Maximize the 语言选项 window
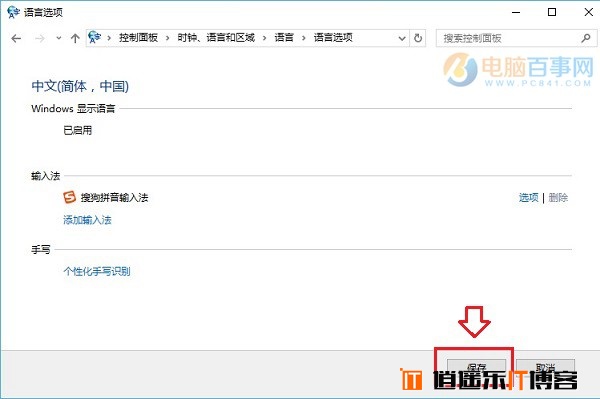The image size is (600, 399). (552, 12)
